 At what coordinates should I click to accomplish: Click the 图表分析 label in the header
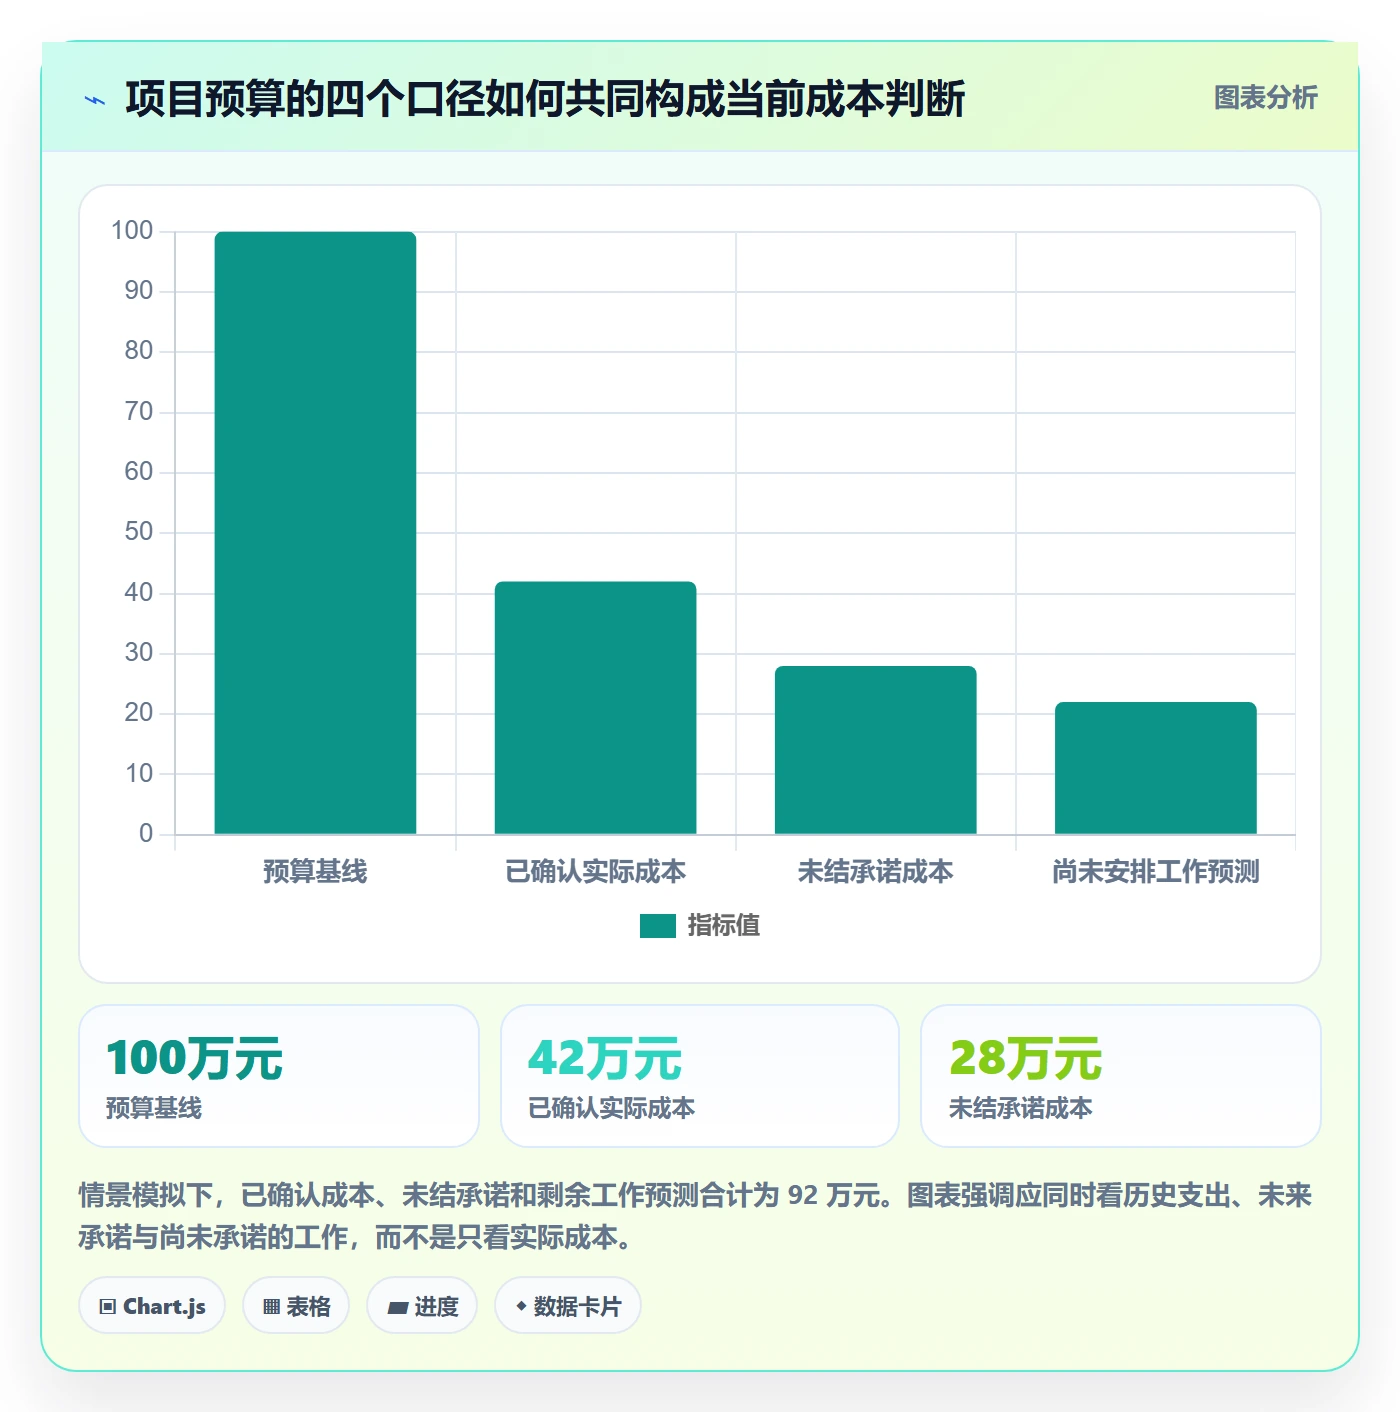[1266, 98]
